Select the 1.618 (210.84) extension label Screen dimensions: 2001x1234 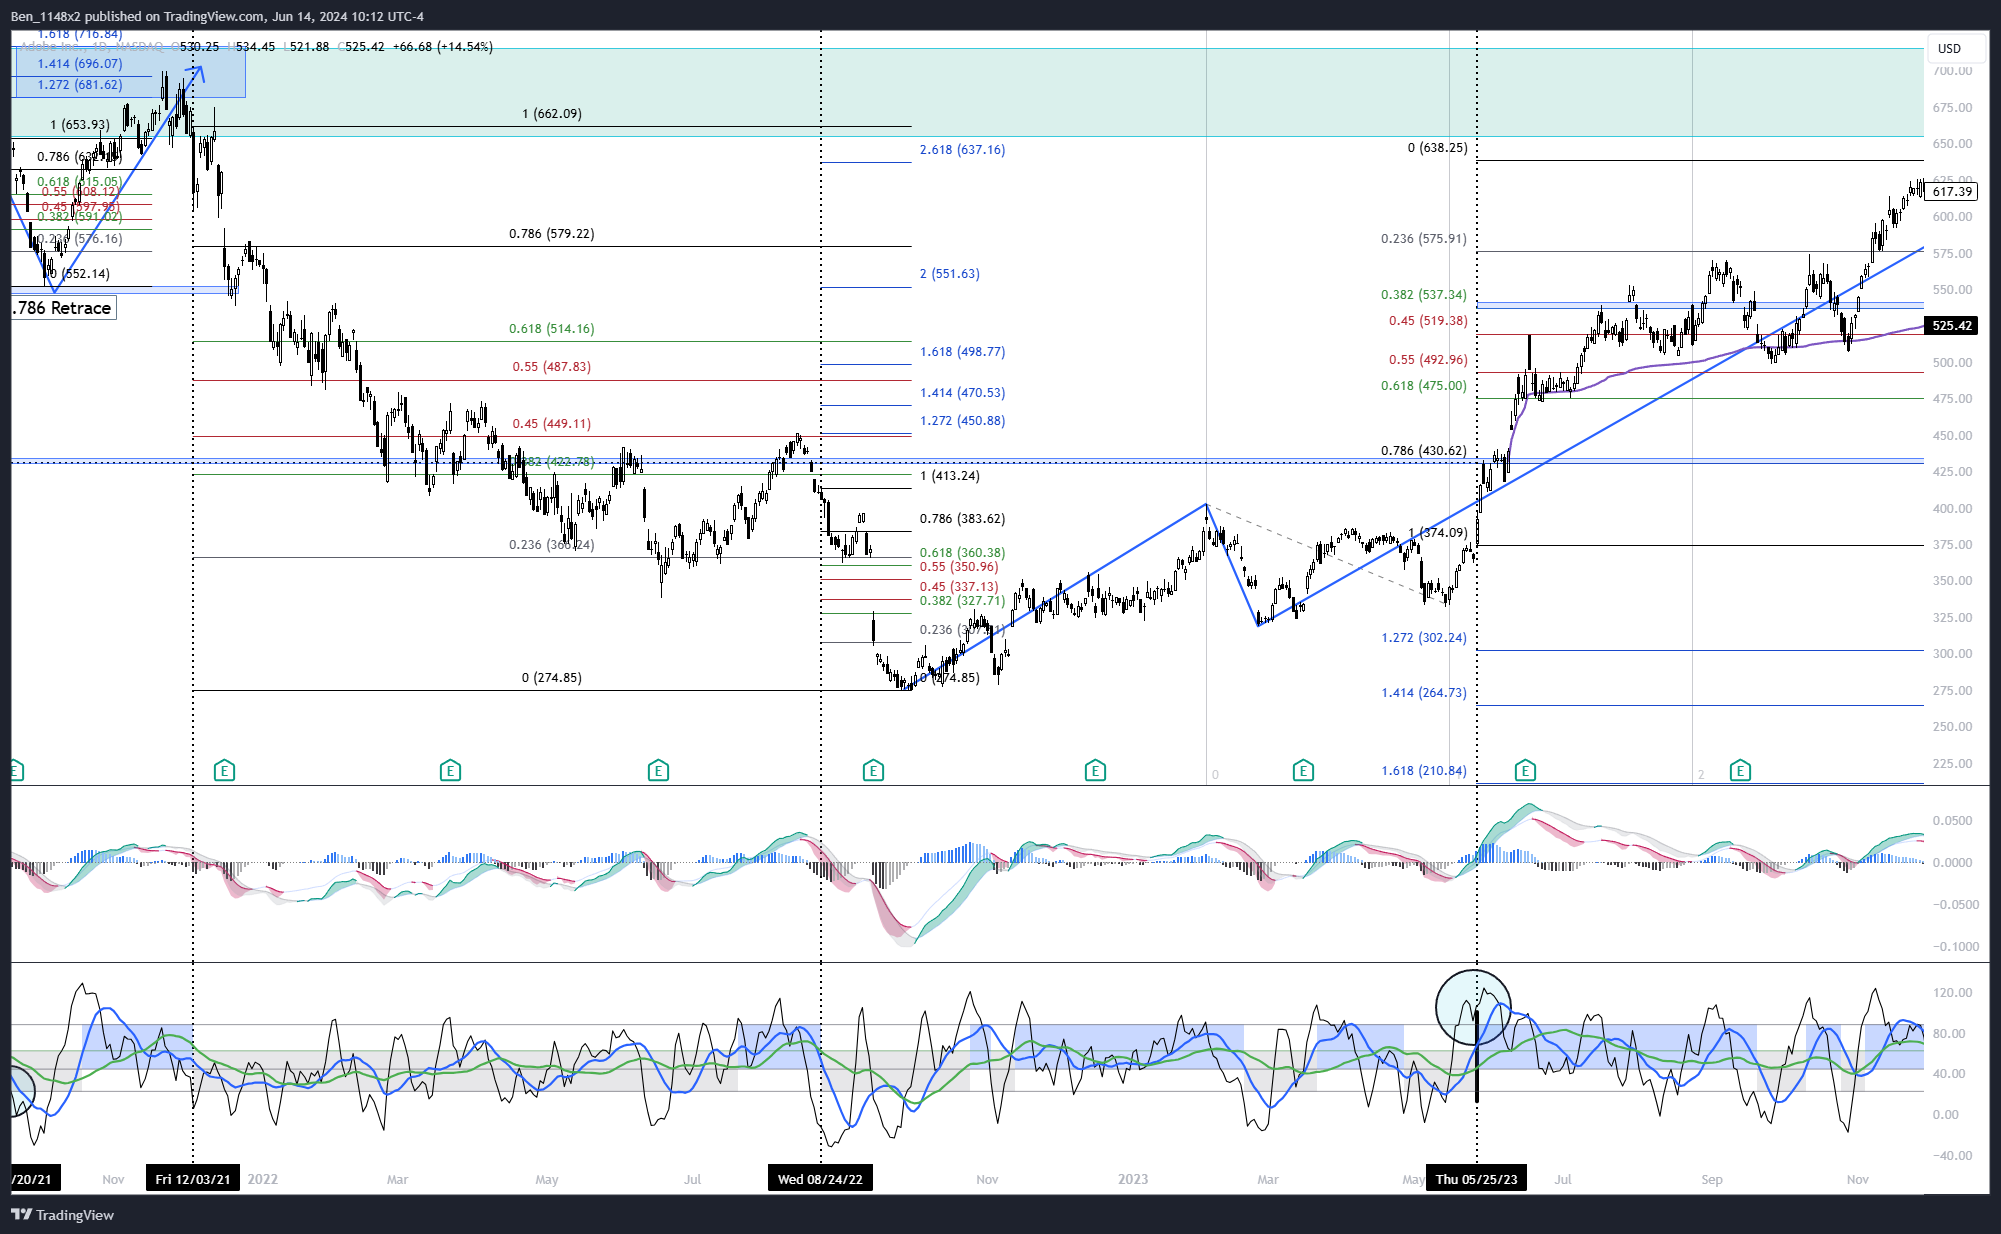click(1424, 771)
